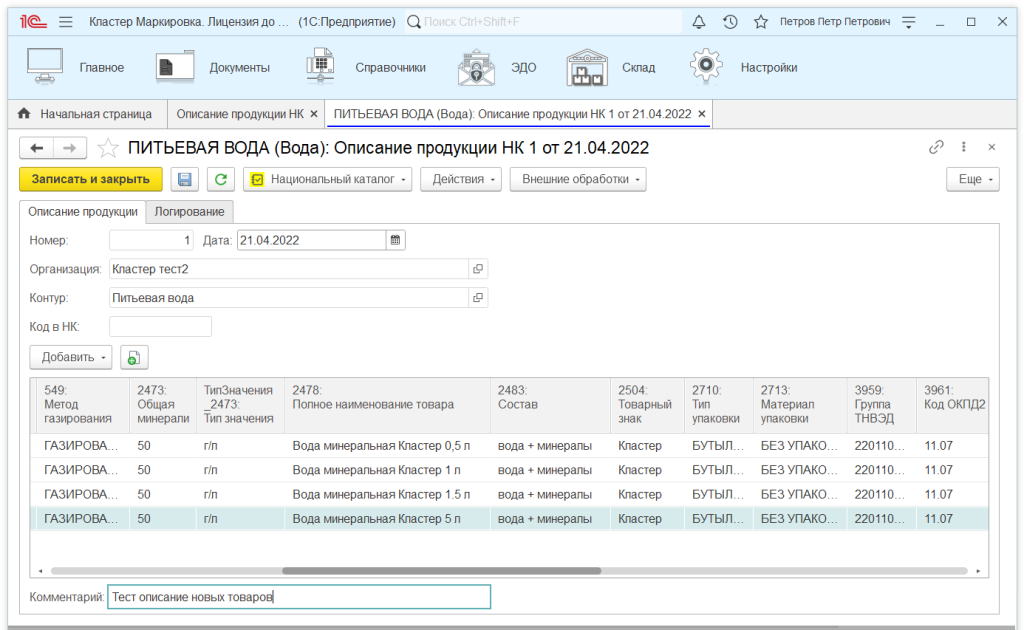Refresh document with green arrow icon

click(221, 179)
